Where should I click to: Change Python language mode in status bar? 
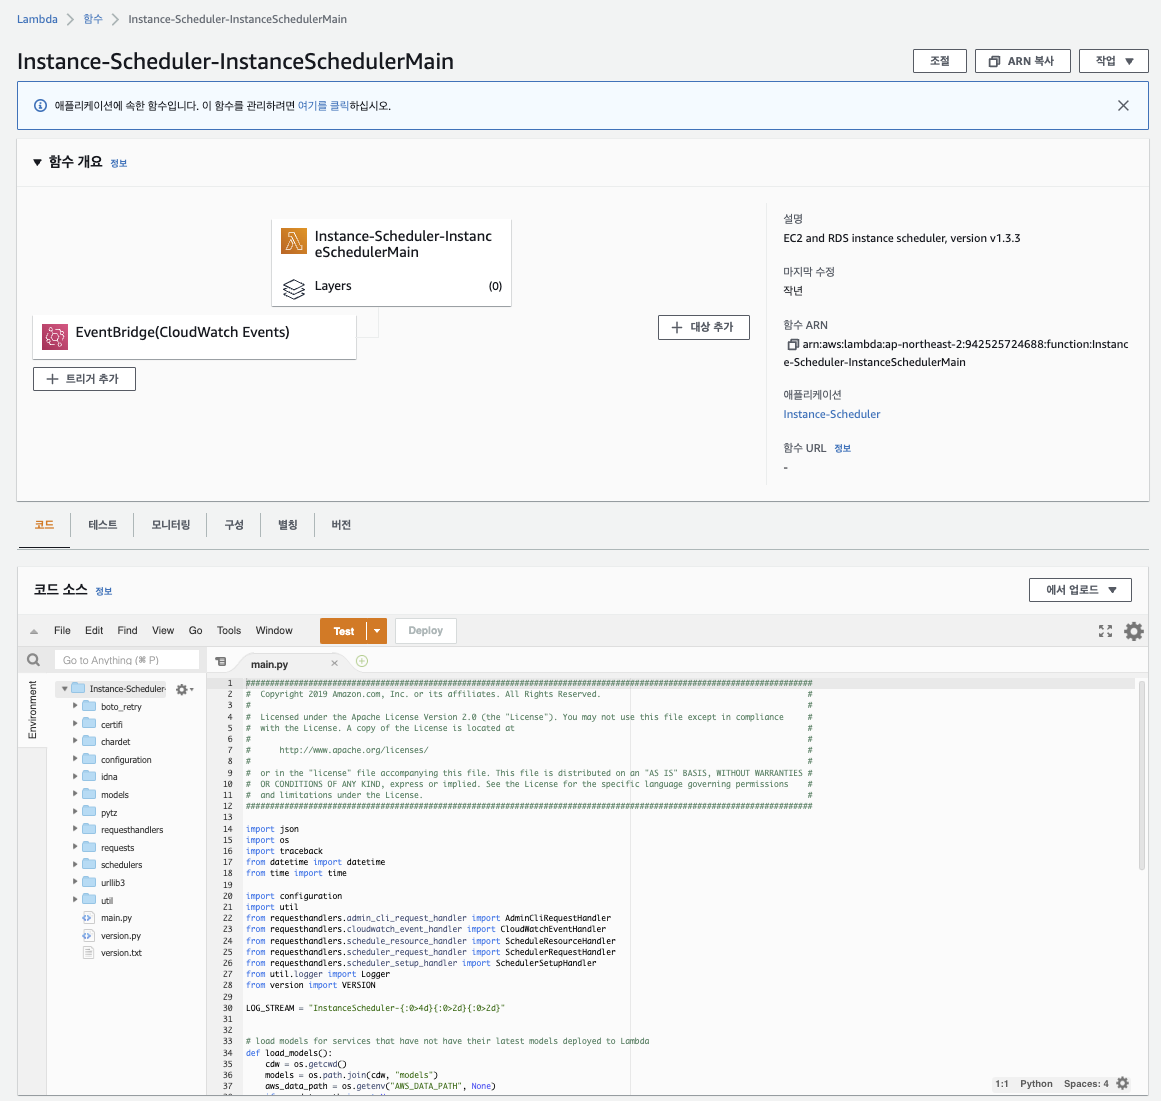[1036, 1084]
